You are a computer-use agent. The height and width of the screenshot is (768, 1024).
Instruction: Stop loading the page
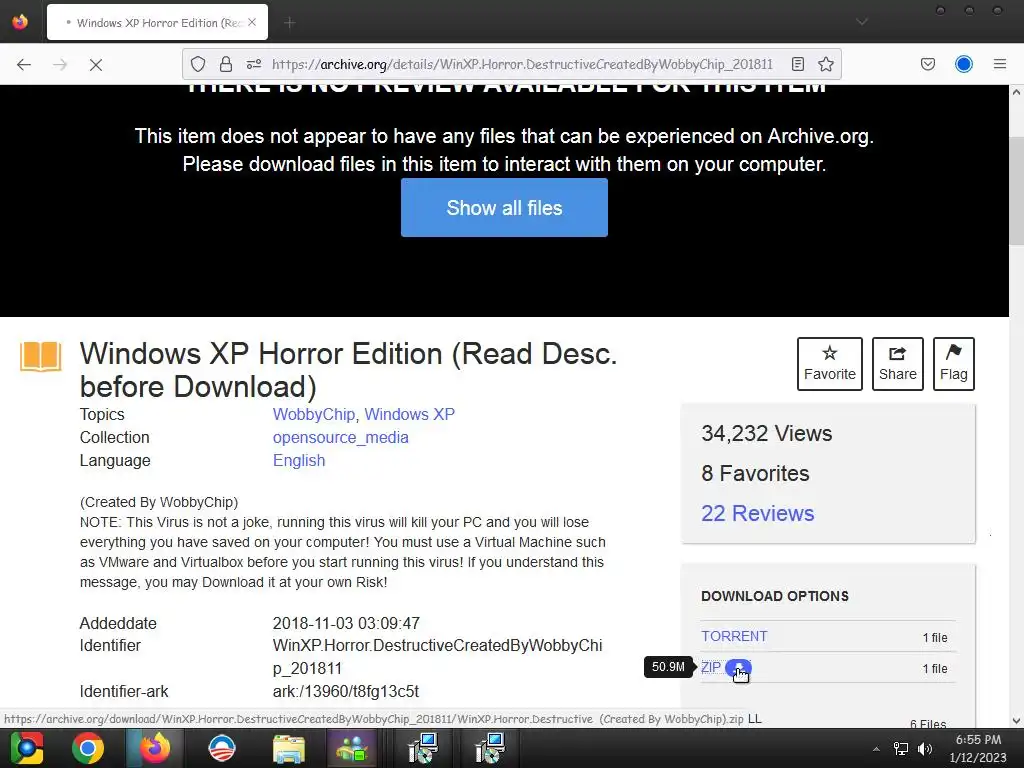tap(96, 64)
